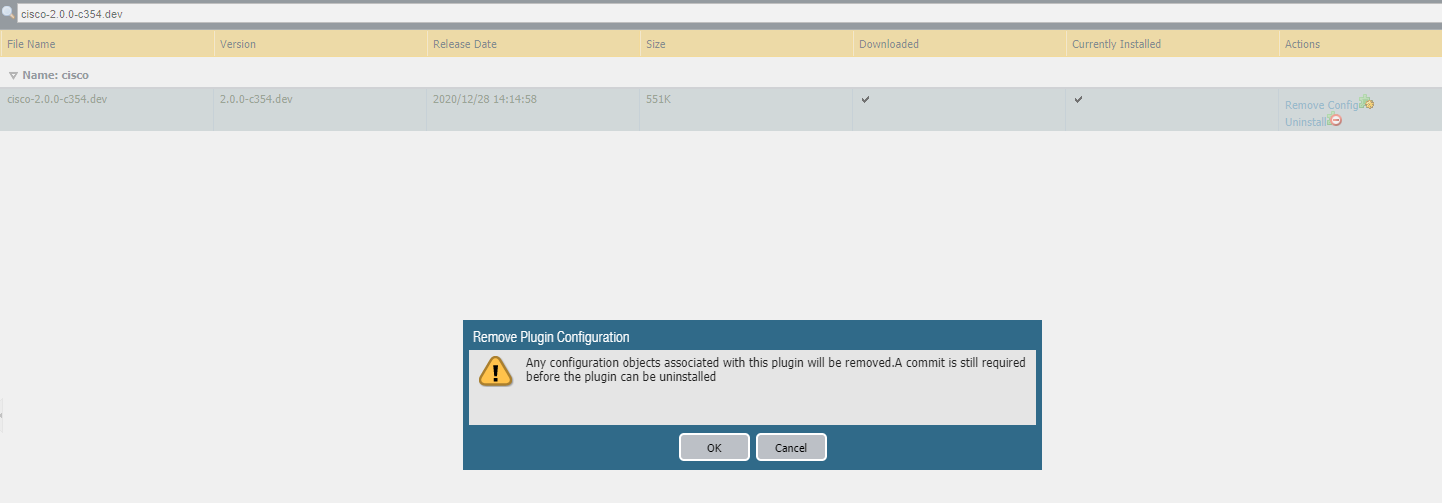The image size is (1442, 503).
Task: Confirm removal with the OK button
Action: [x=714, y=447]
